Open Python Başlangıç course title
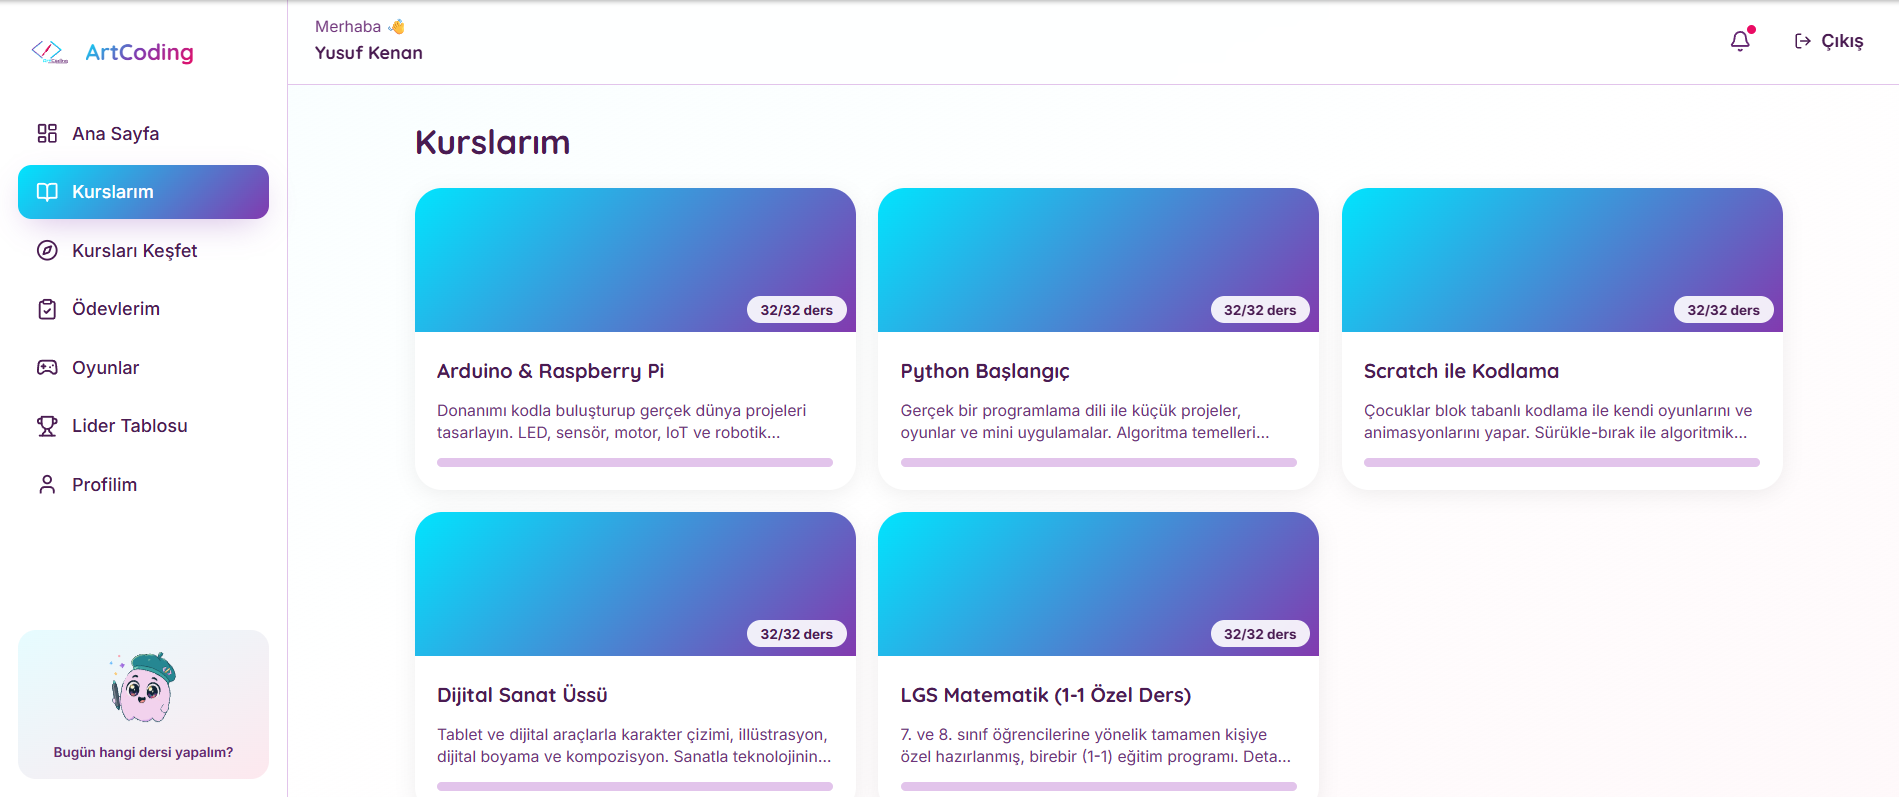The image size is (1899, 797). (985, 371)
